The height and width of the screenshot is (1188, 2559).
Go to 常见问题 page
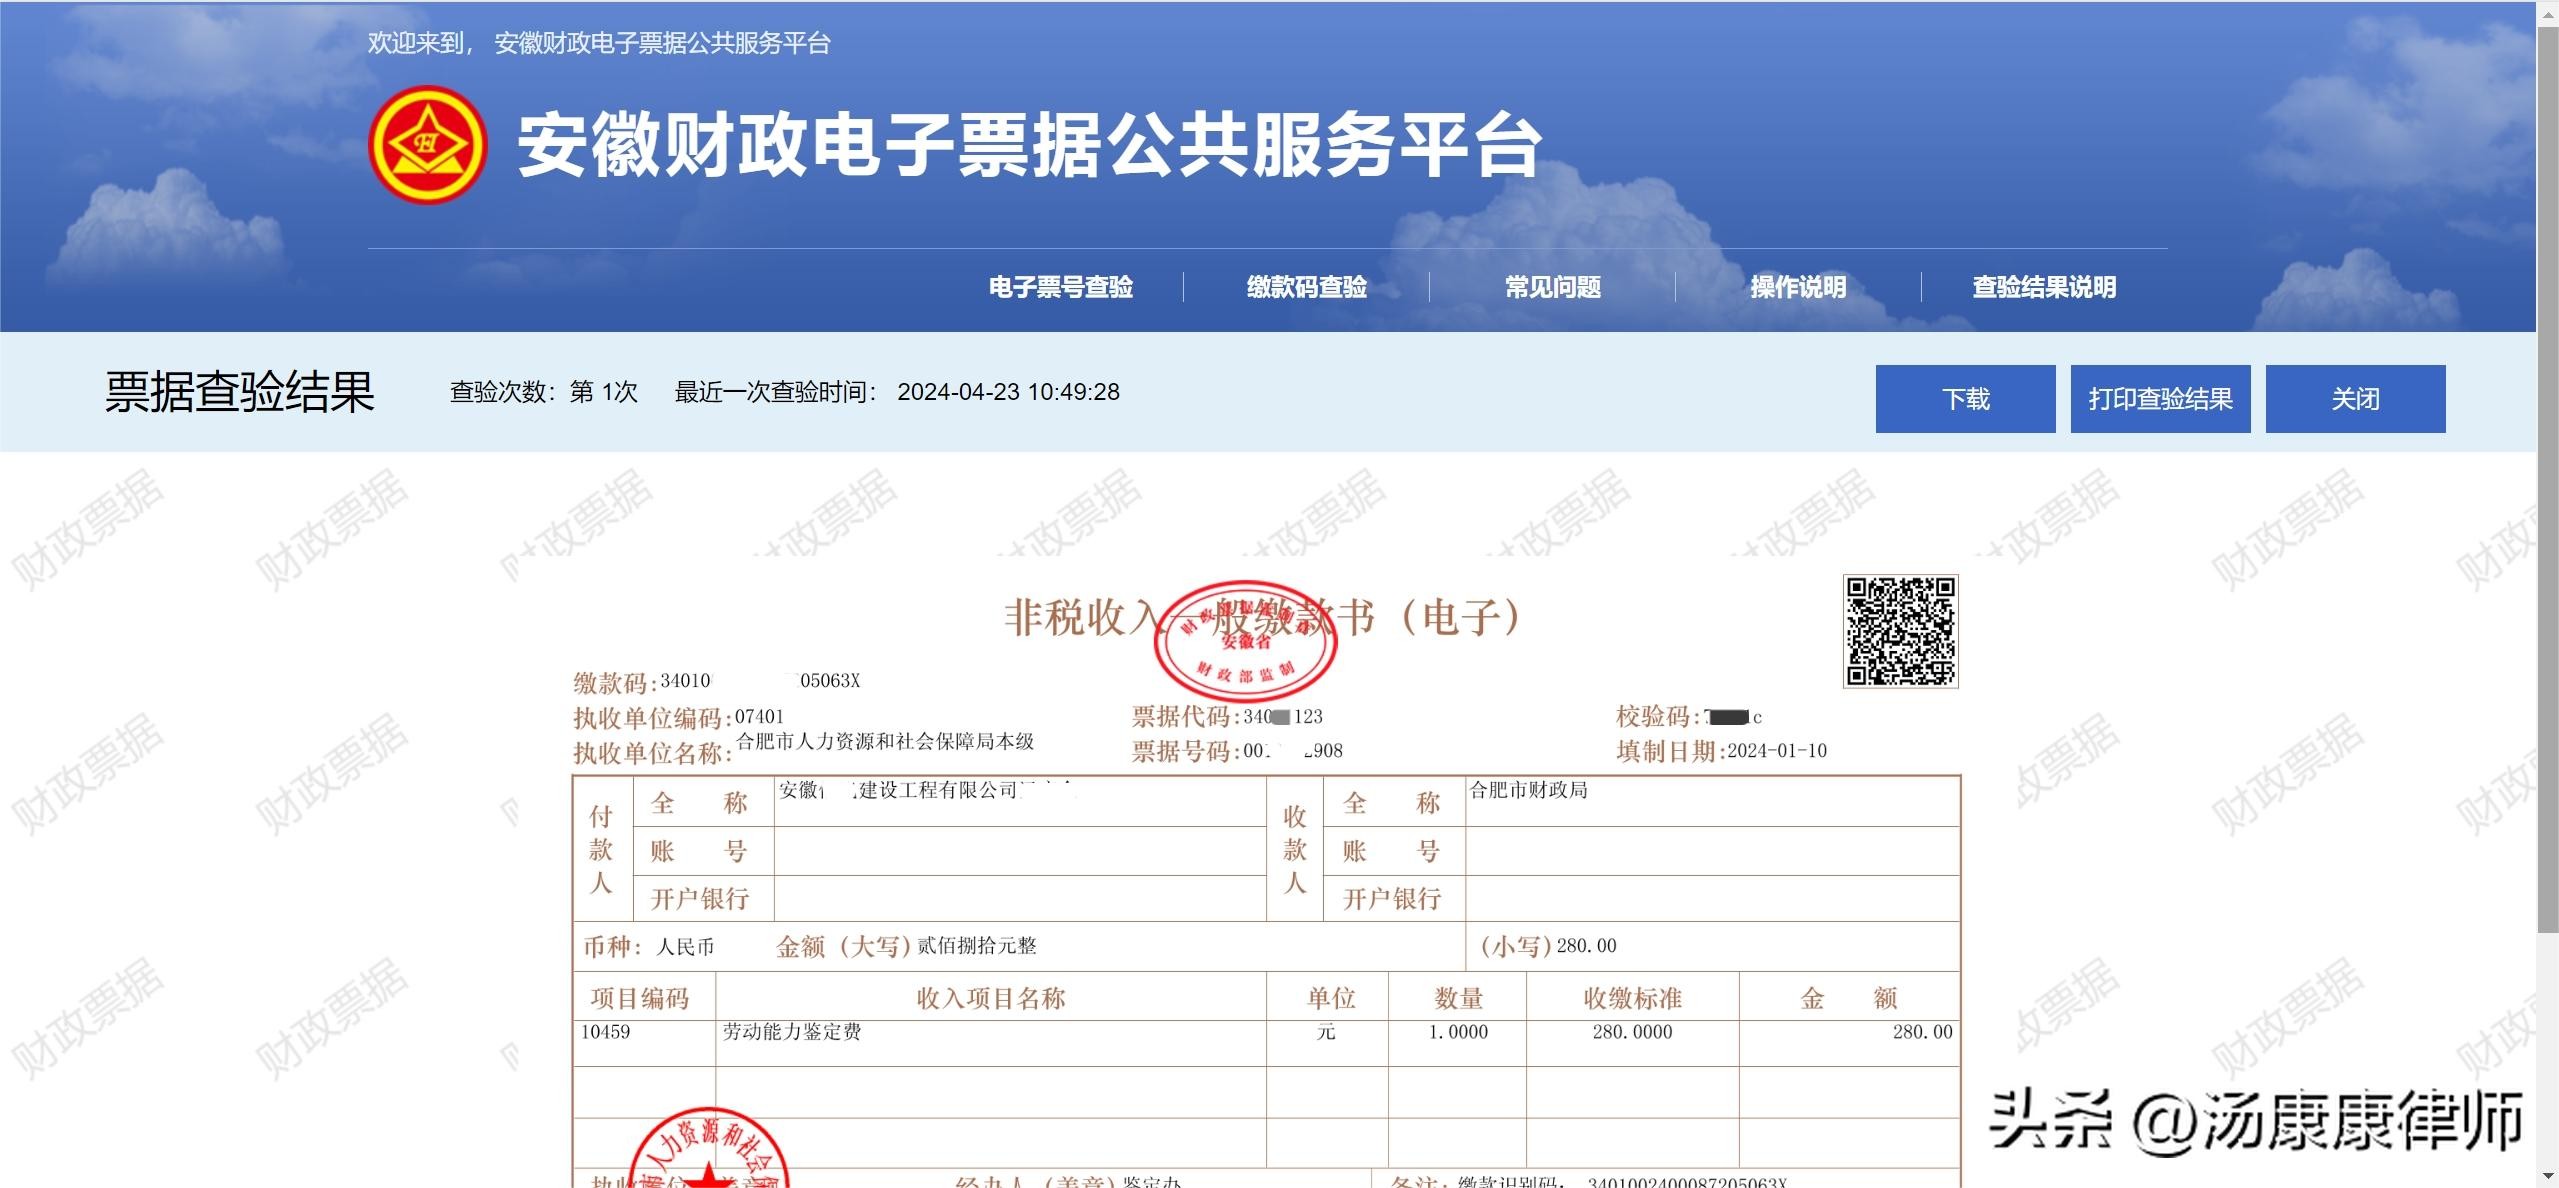pyautogui.click(x=1552, y=287)
